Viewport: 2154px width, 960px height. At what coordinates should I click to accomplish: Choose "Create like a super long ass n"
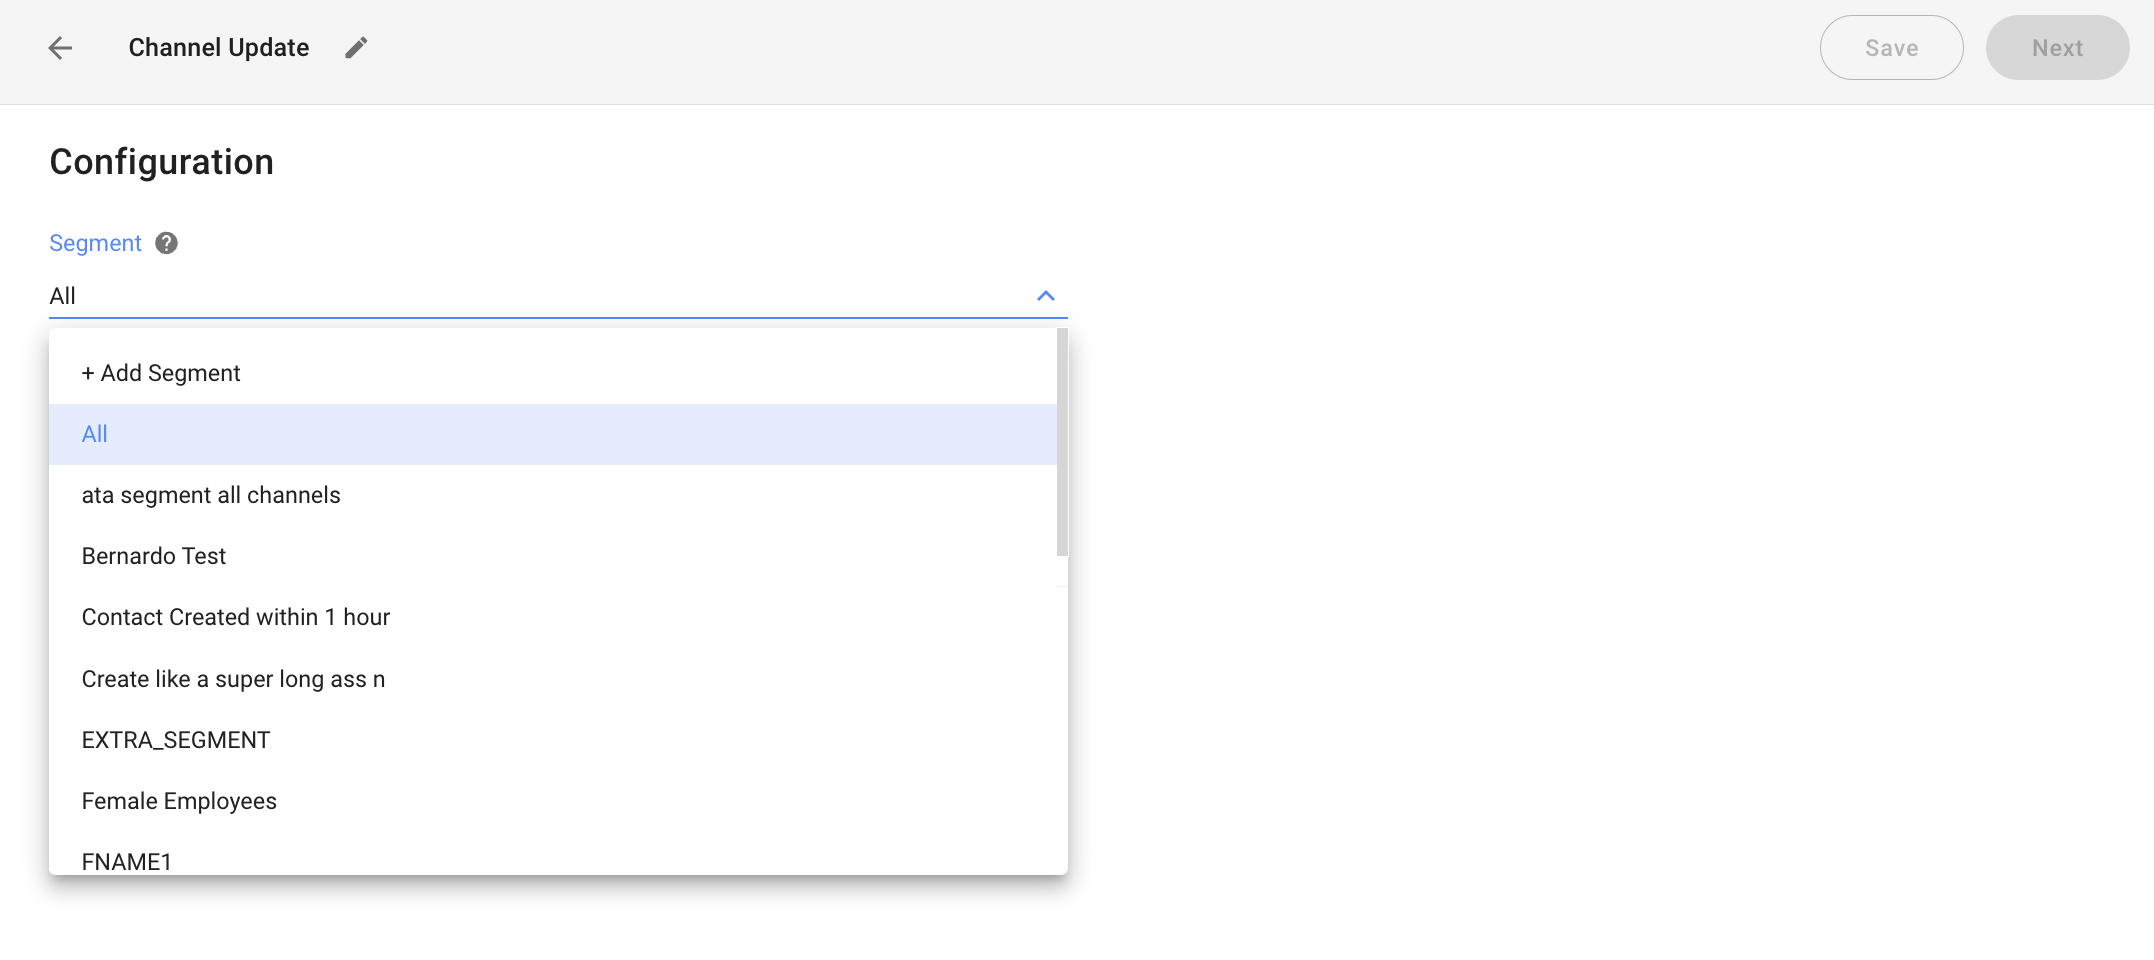click(x=233, y=679)
